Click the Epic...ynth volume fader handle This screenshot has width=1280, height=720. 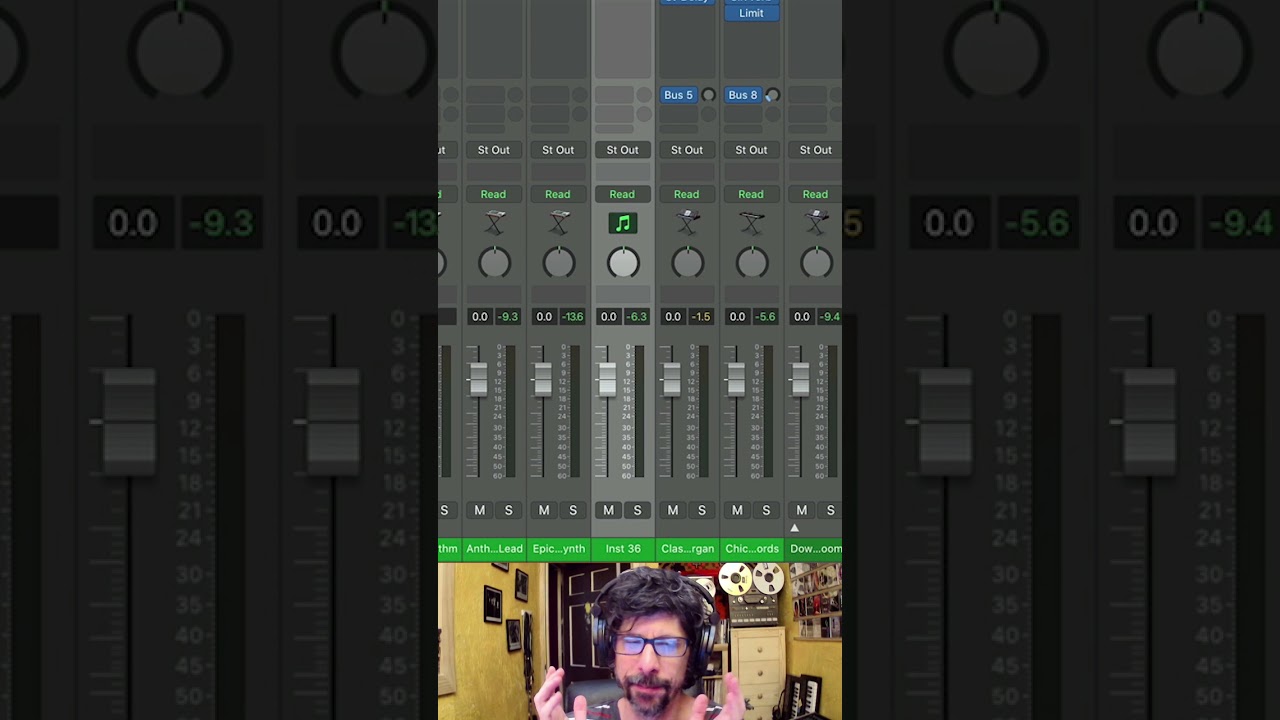pos(542,380)
